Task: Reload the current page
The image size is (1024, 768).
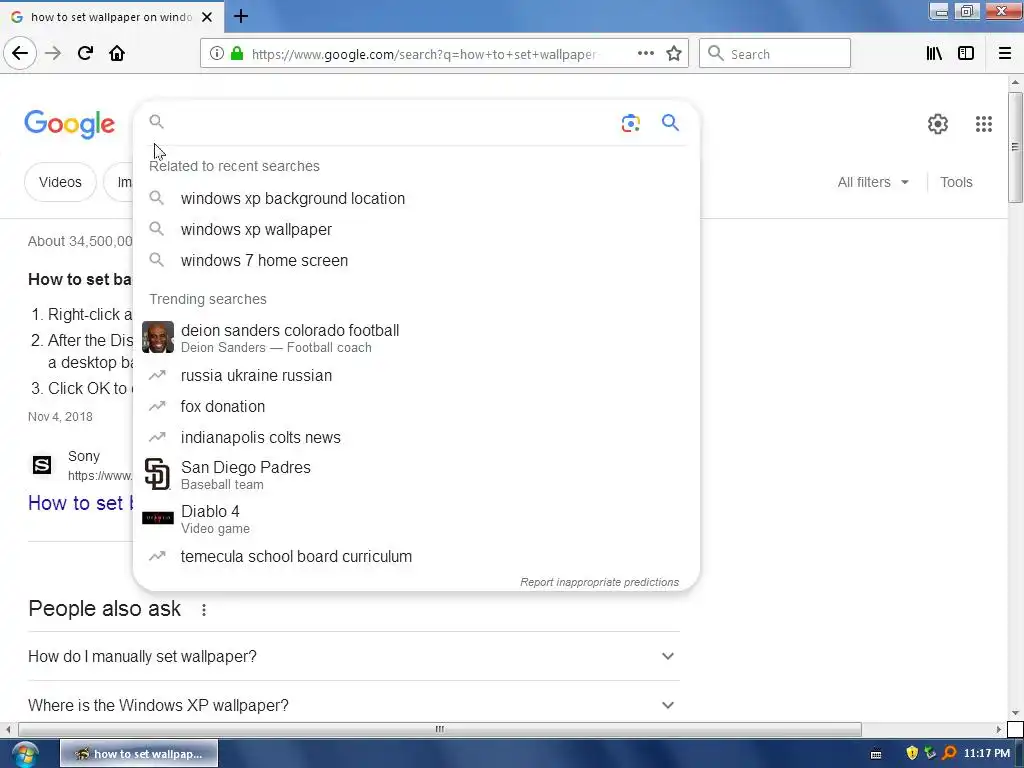Action: point(85,53)
